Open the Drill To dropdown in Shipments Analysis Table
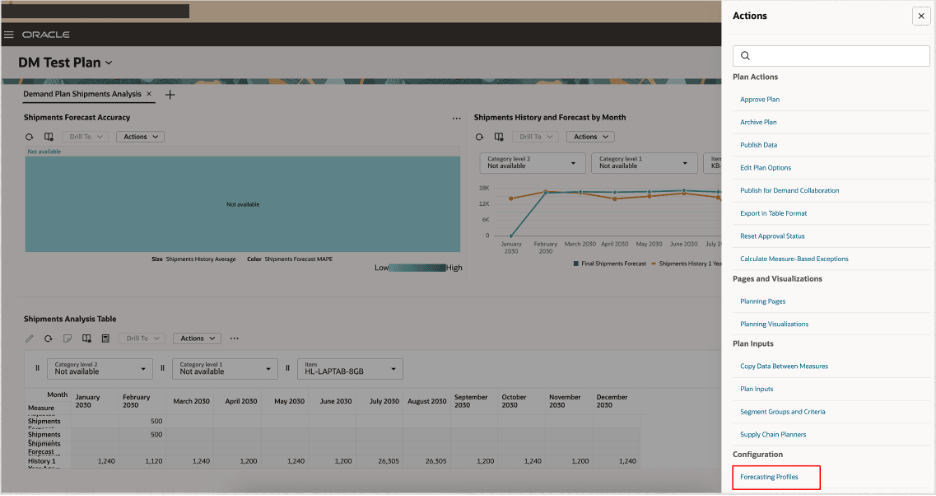Viewport: 936px width, 496px height. (x=142, y=338)
